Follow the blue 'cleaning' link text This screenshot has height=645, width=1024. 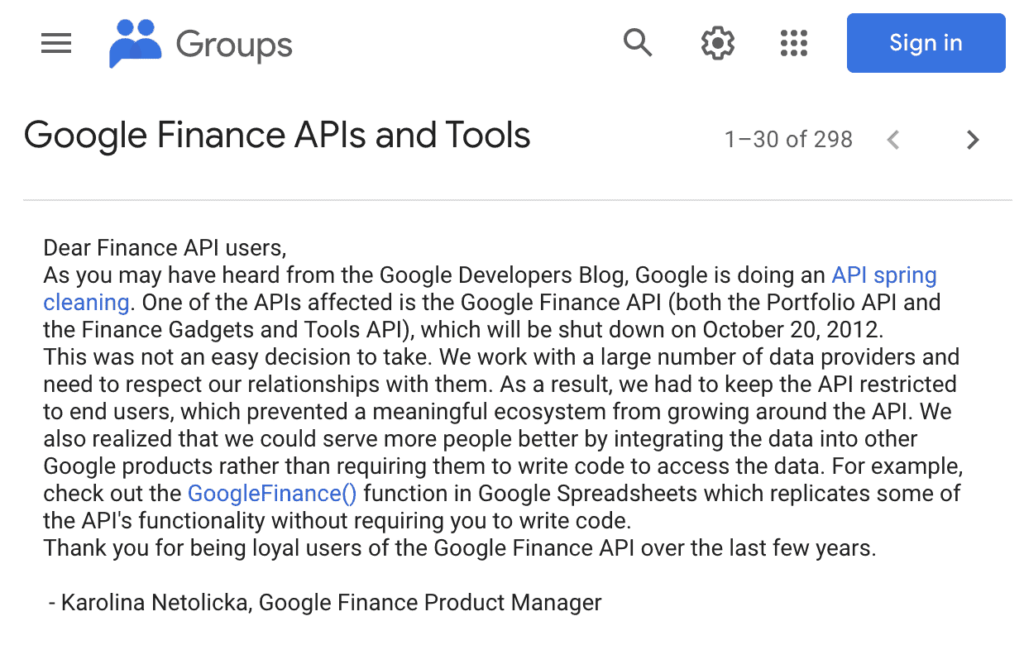point(86,302)
